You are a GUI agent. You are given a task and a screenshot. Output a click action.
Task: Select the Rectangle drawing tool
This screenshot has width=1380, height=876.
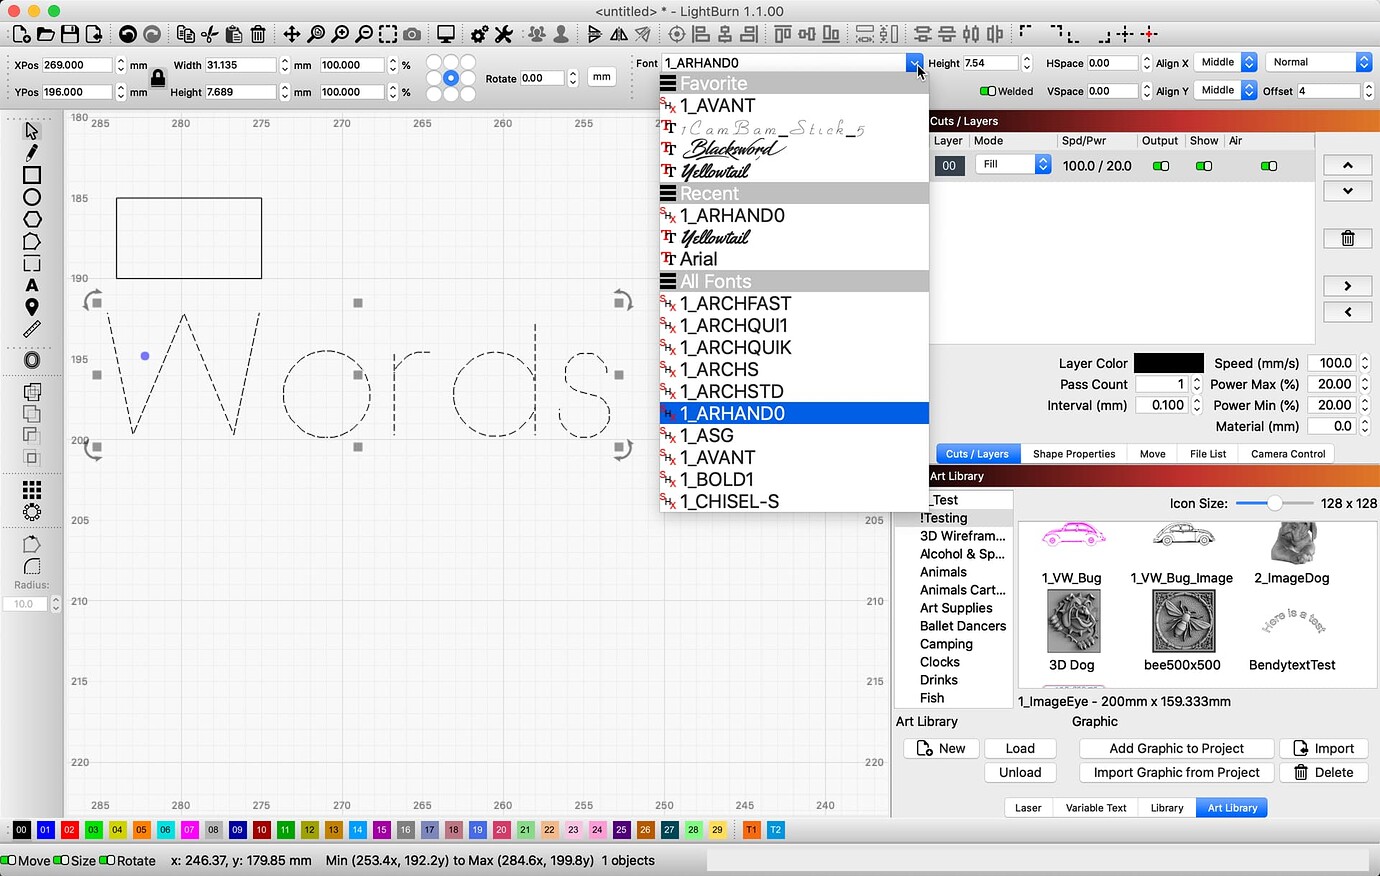pos(31,175)
